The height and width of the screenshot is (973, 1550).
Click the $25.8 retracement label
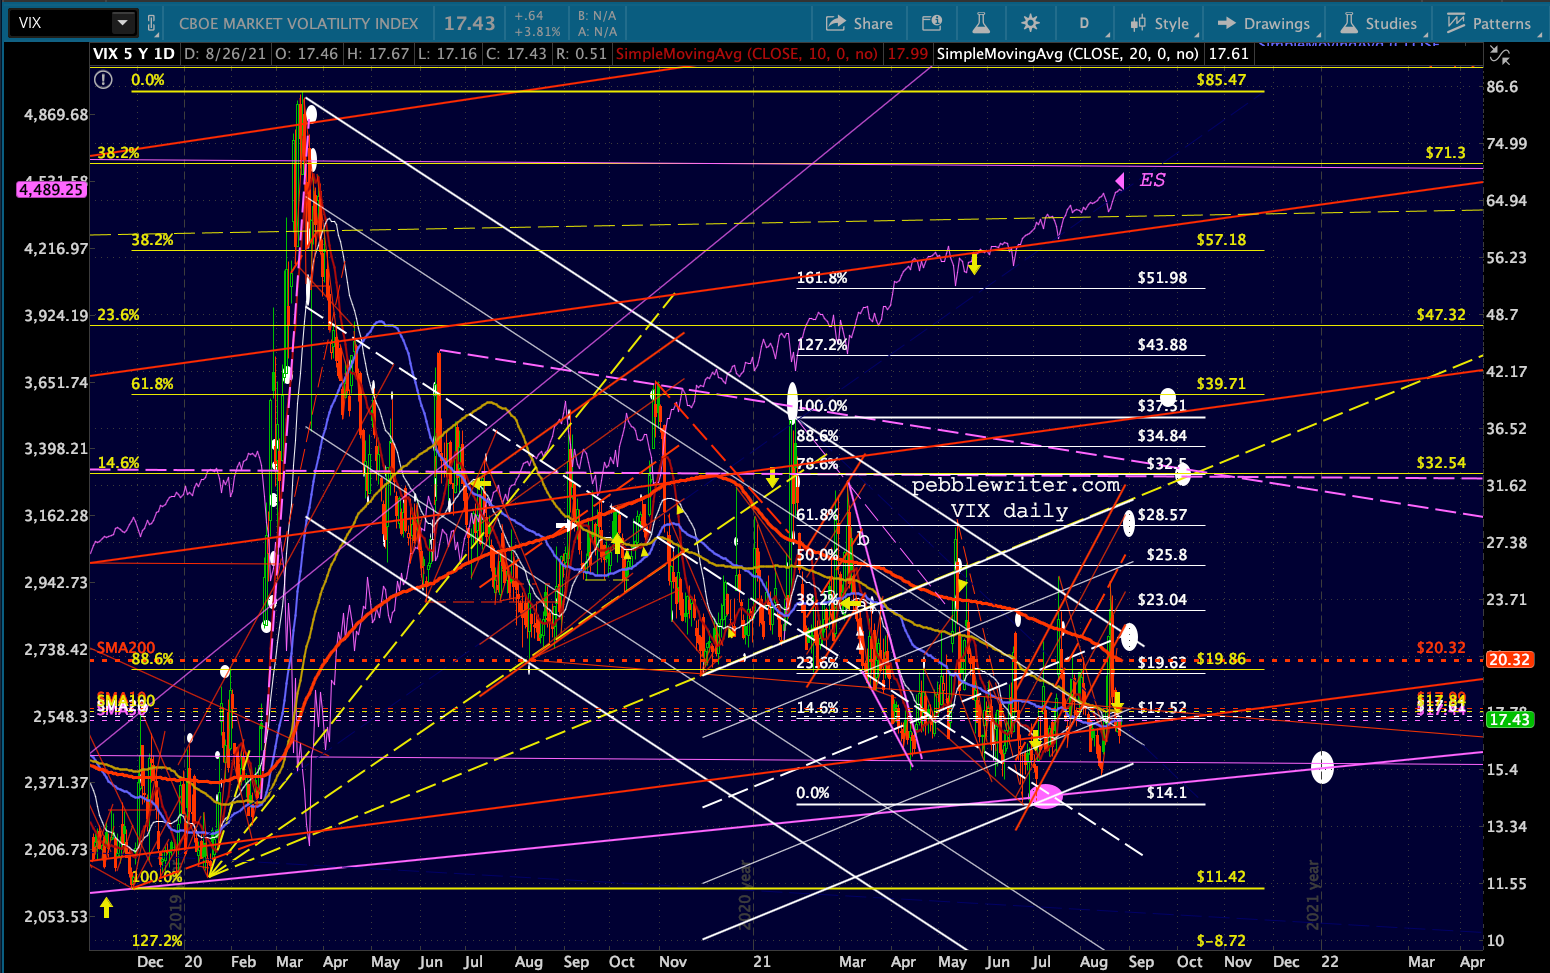click(x=1167, y=555)
